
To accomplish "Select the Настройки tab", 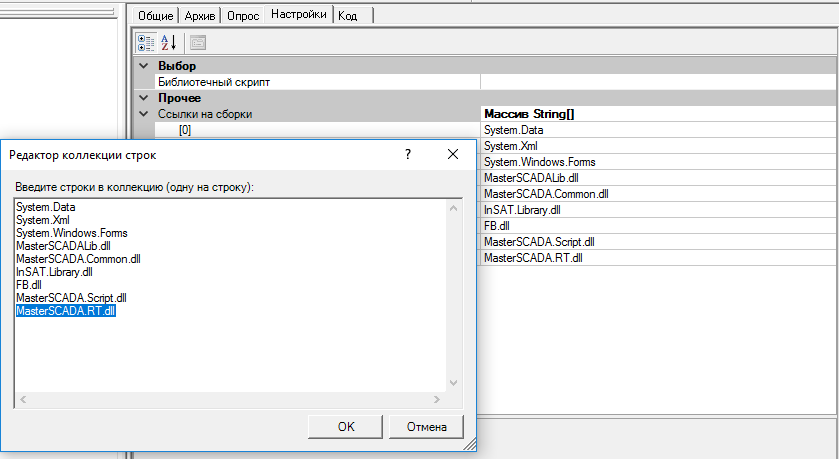I will tap(299, 14).
